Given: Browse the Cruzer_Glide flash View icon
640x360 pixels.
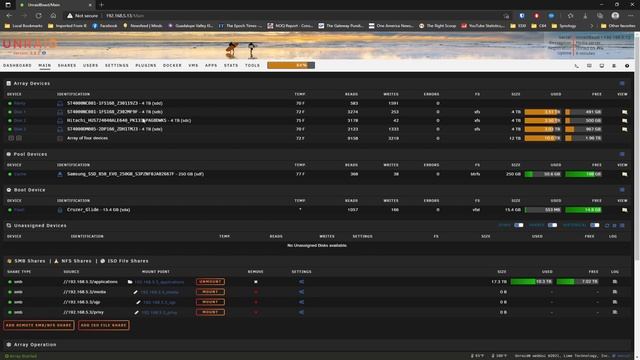Looking at the screenshot, I should pyautogui.click(x=624, y=210).
